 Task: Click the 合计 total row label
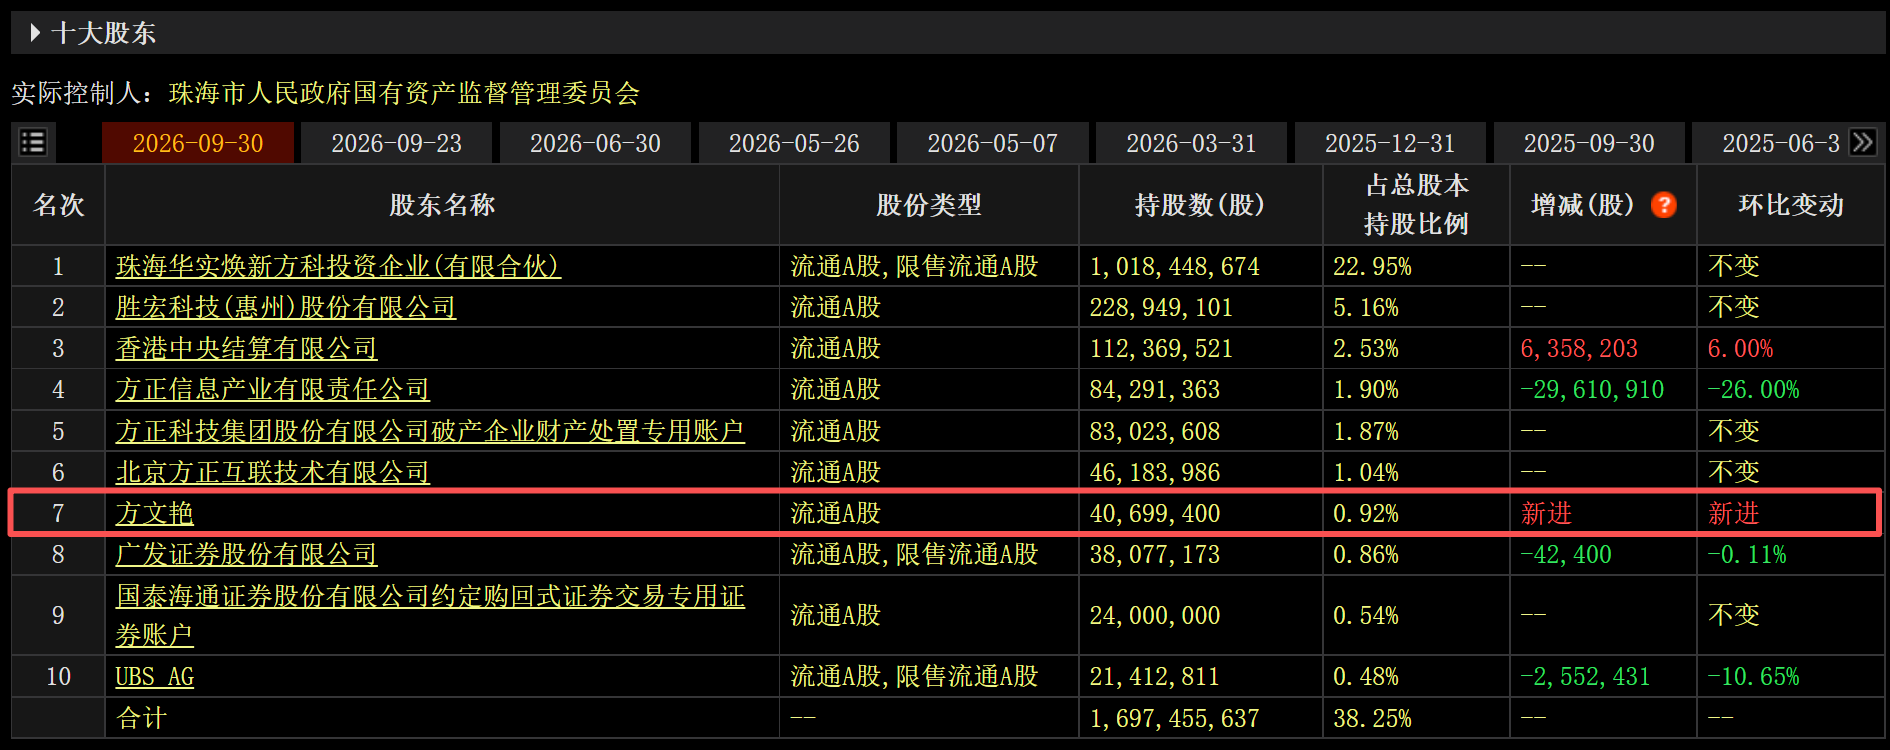coord(141,718)
